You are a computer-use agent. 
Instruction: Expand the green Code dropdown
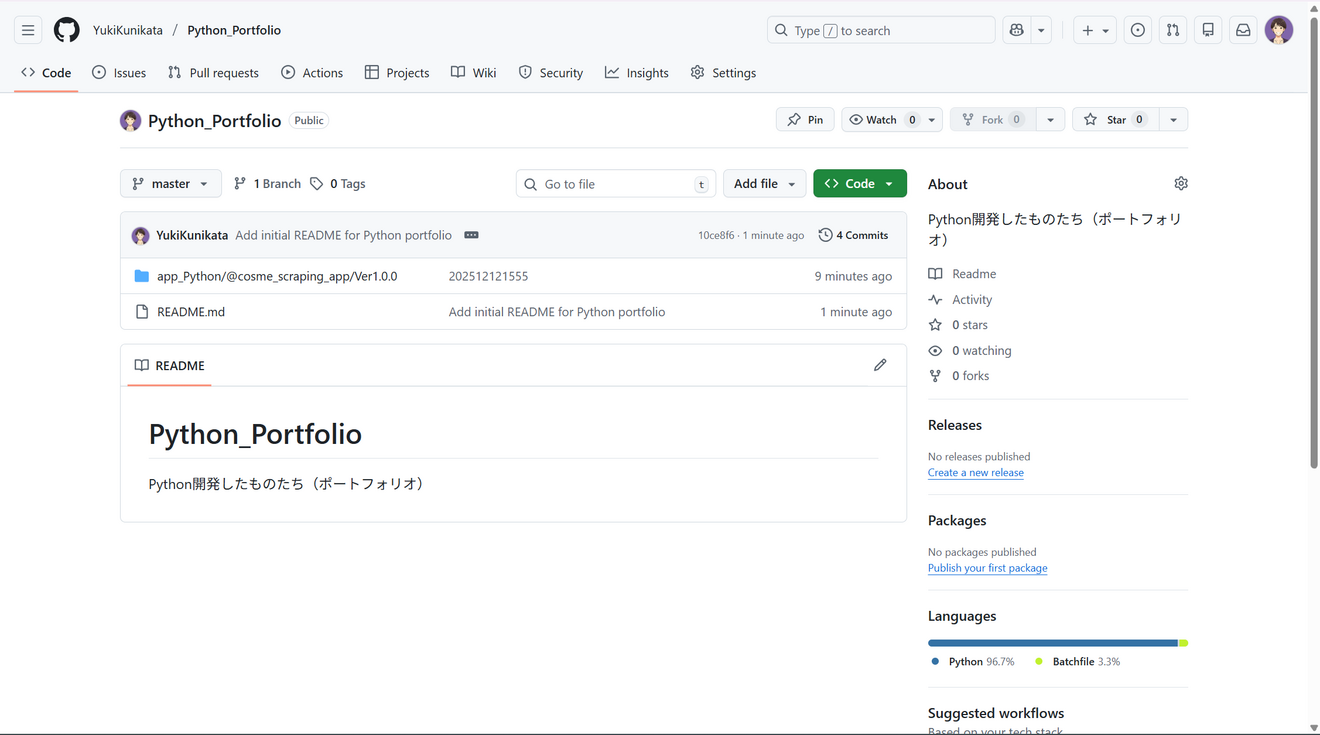click(860, 184)
